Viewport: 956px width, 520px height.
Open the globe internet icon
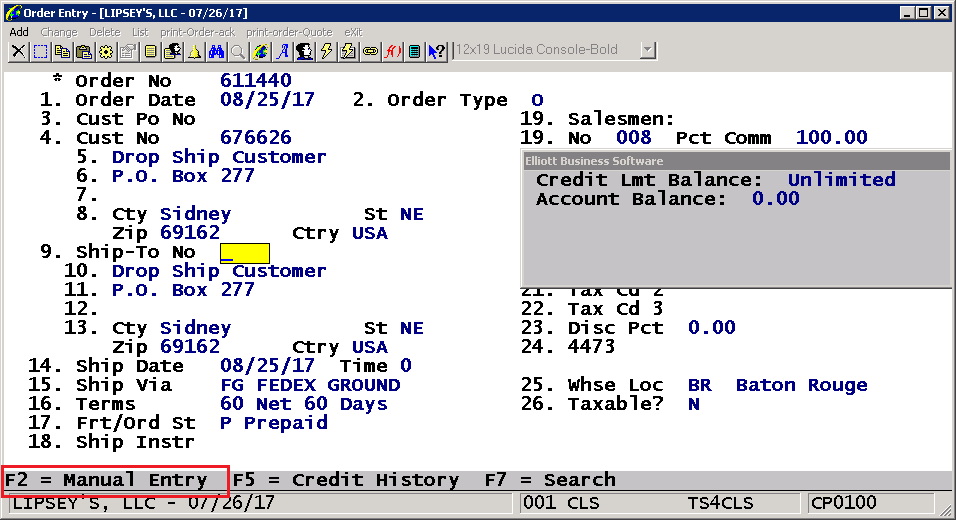point(260,51)
